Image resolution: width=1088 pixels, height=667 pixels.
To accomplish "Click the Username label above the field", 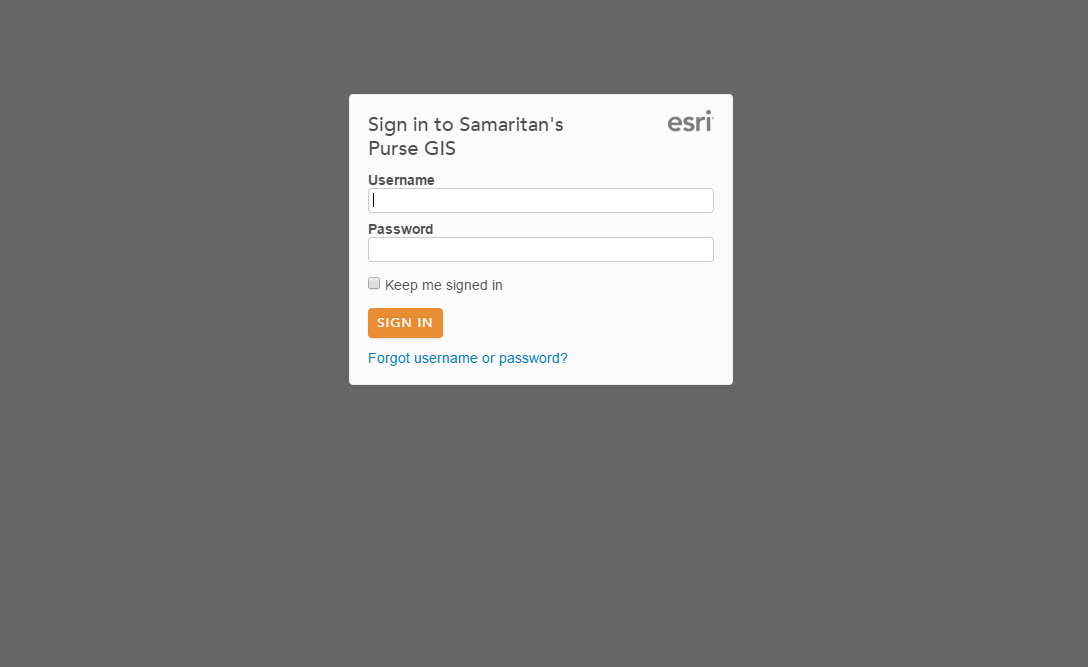I will tap(401, 180).
